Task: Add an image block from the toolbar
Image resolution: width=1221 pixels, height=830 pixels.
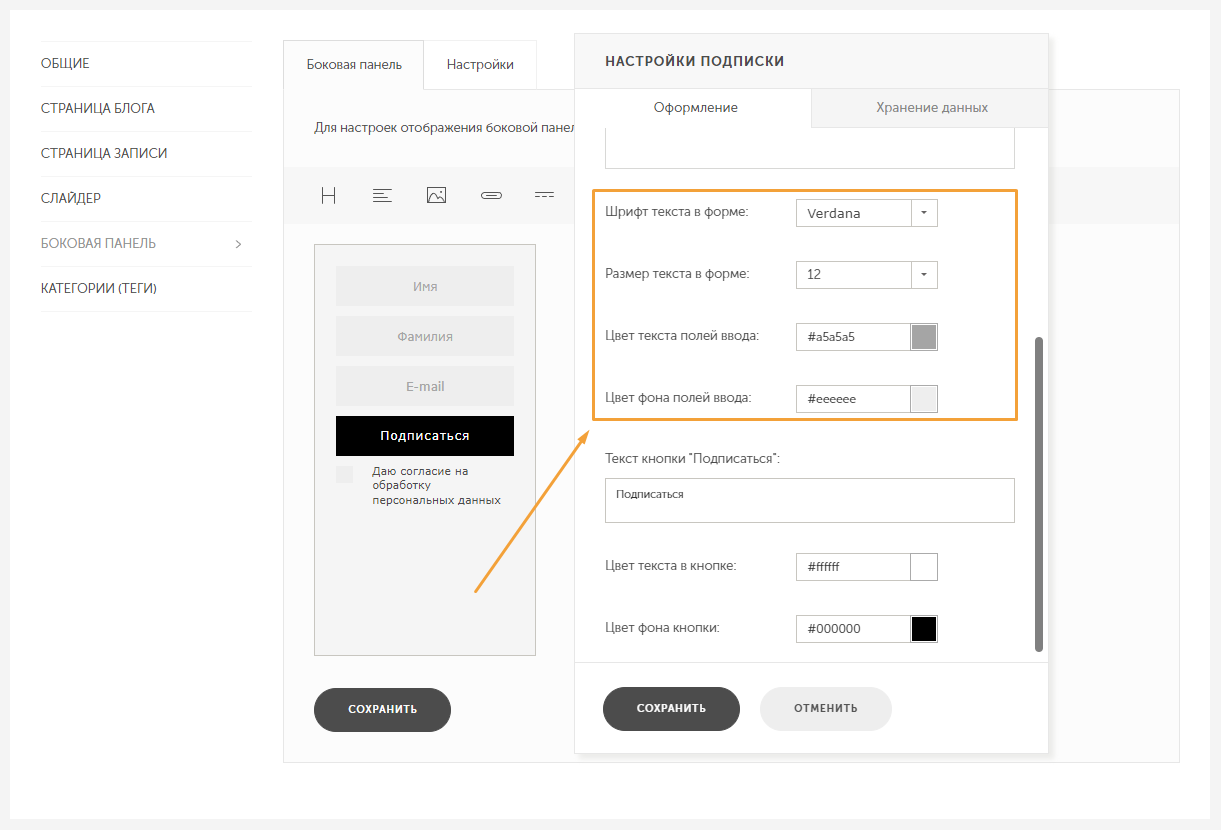Action: [x=436, y=195]
